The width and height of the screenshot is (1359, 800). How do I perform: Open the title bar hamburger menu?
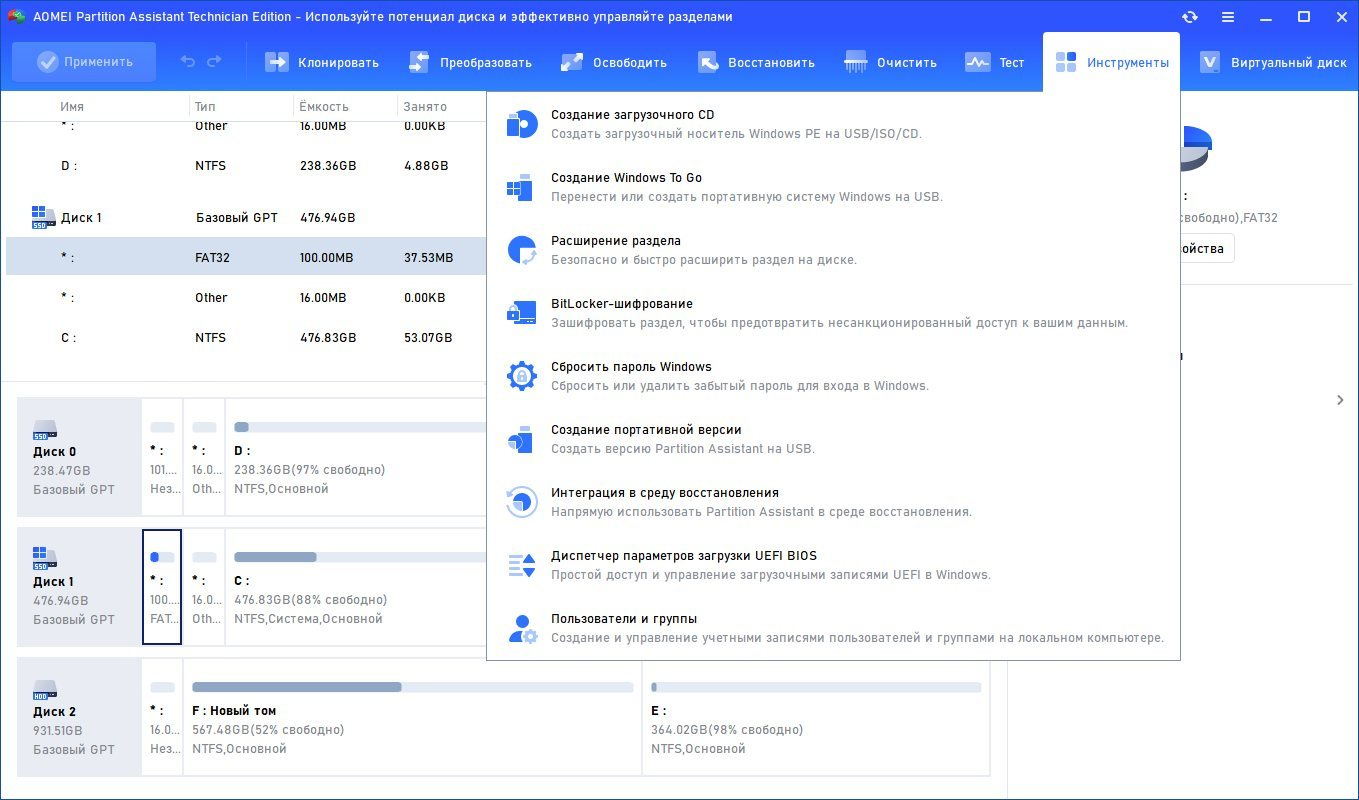pyautogui.click(x=1228, y=17)
